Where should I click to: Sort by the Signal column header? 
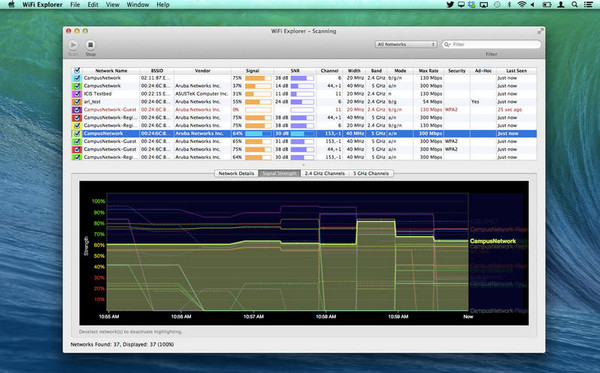[x=252, y=71]
